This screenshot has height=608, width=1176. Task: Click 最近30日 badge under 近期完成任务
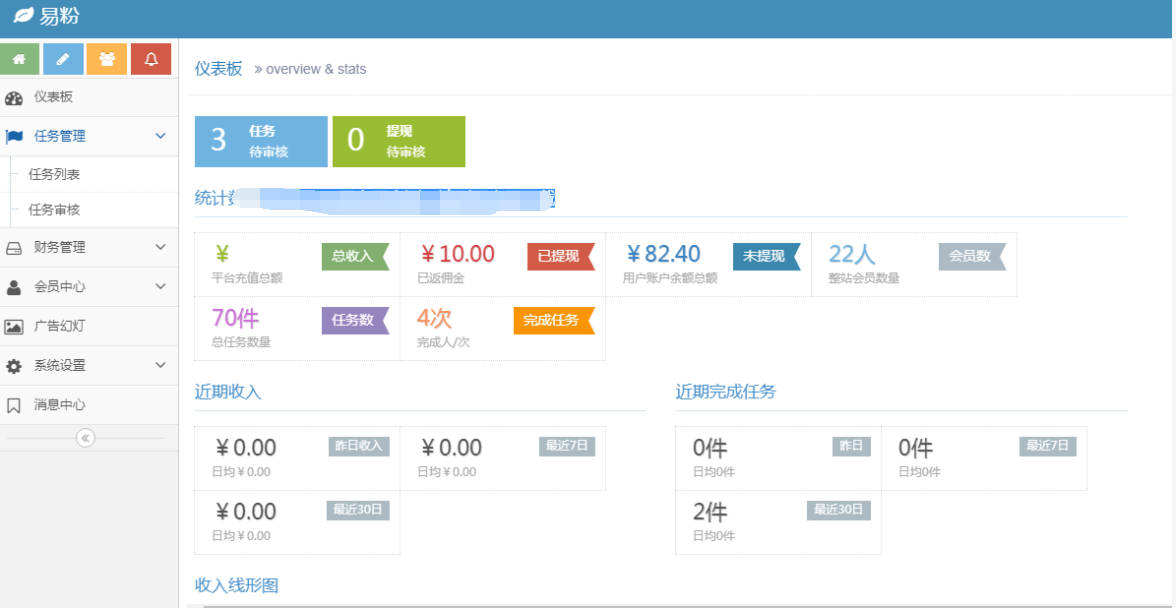coord(838,511)
